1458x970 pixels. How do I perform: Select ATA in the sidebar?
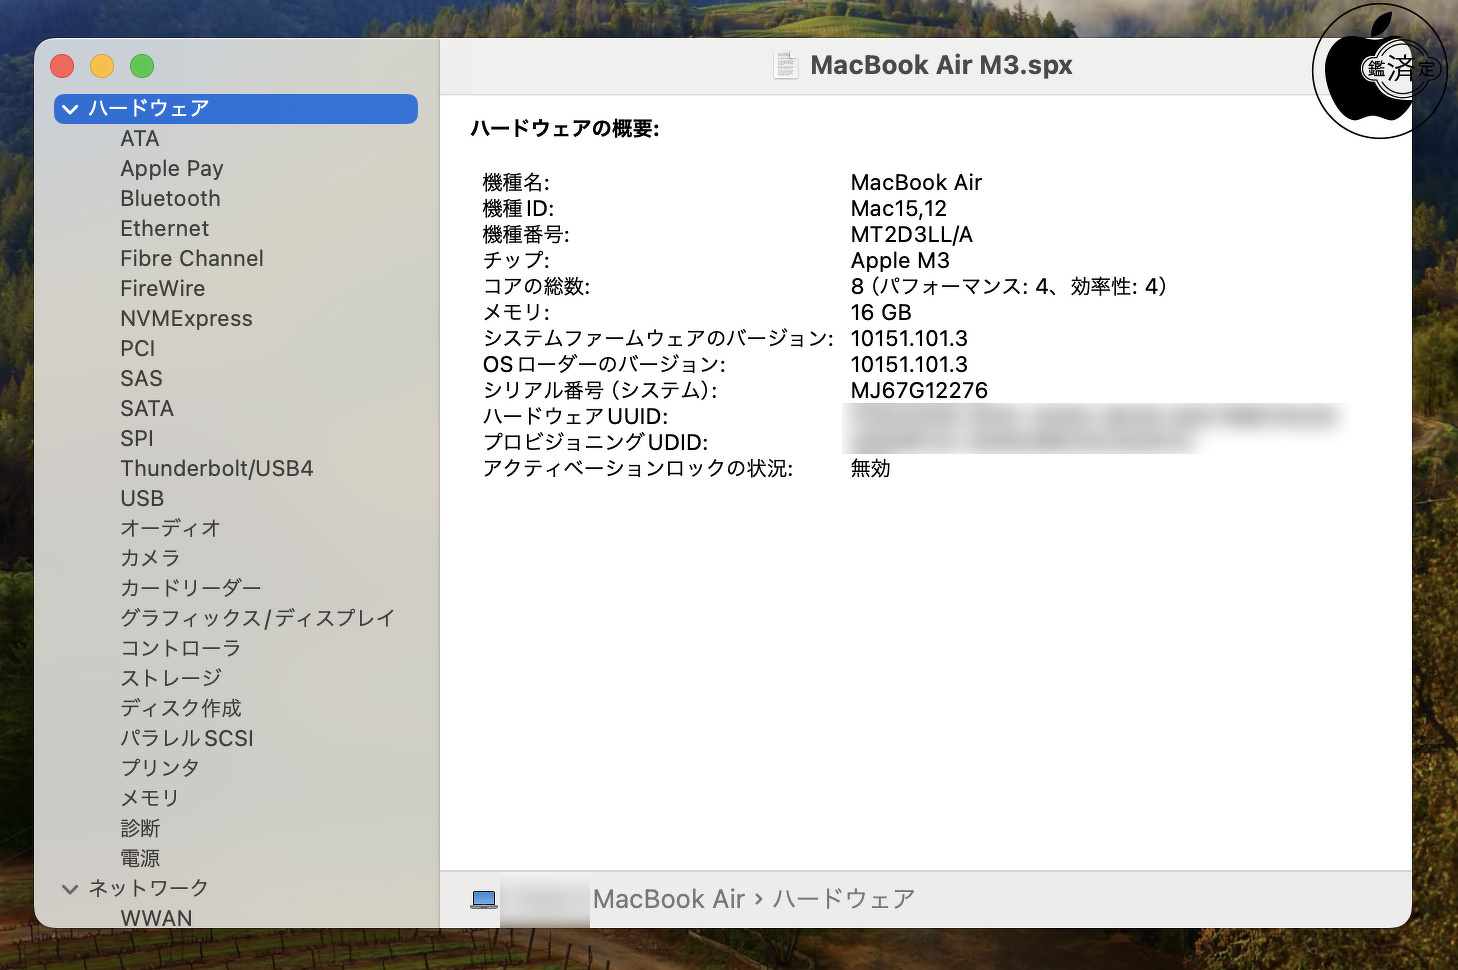[x=140, y=139]
